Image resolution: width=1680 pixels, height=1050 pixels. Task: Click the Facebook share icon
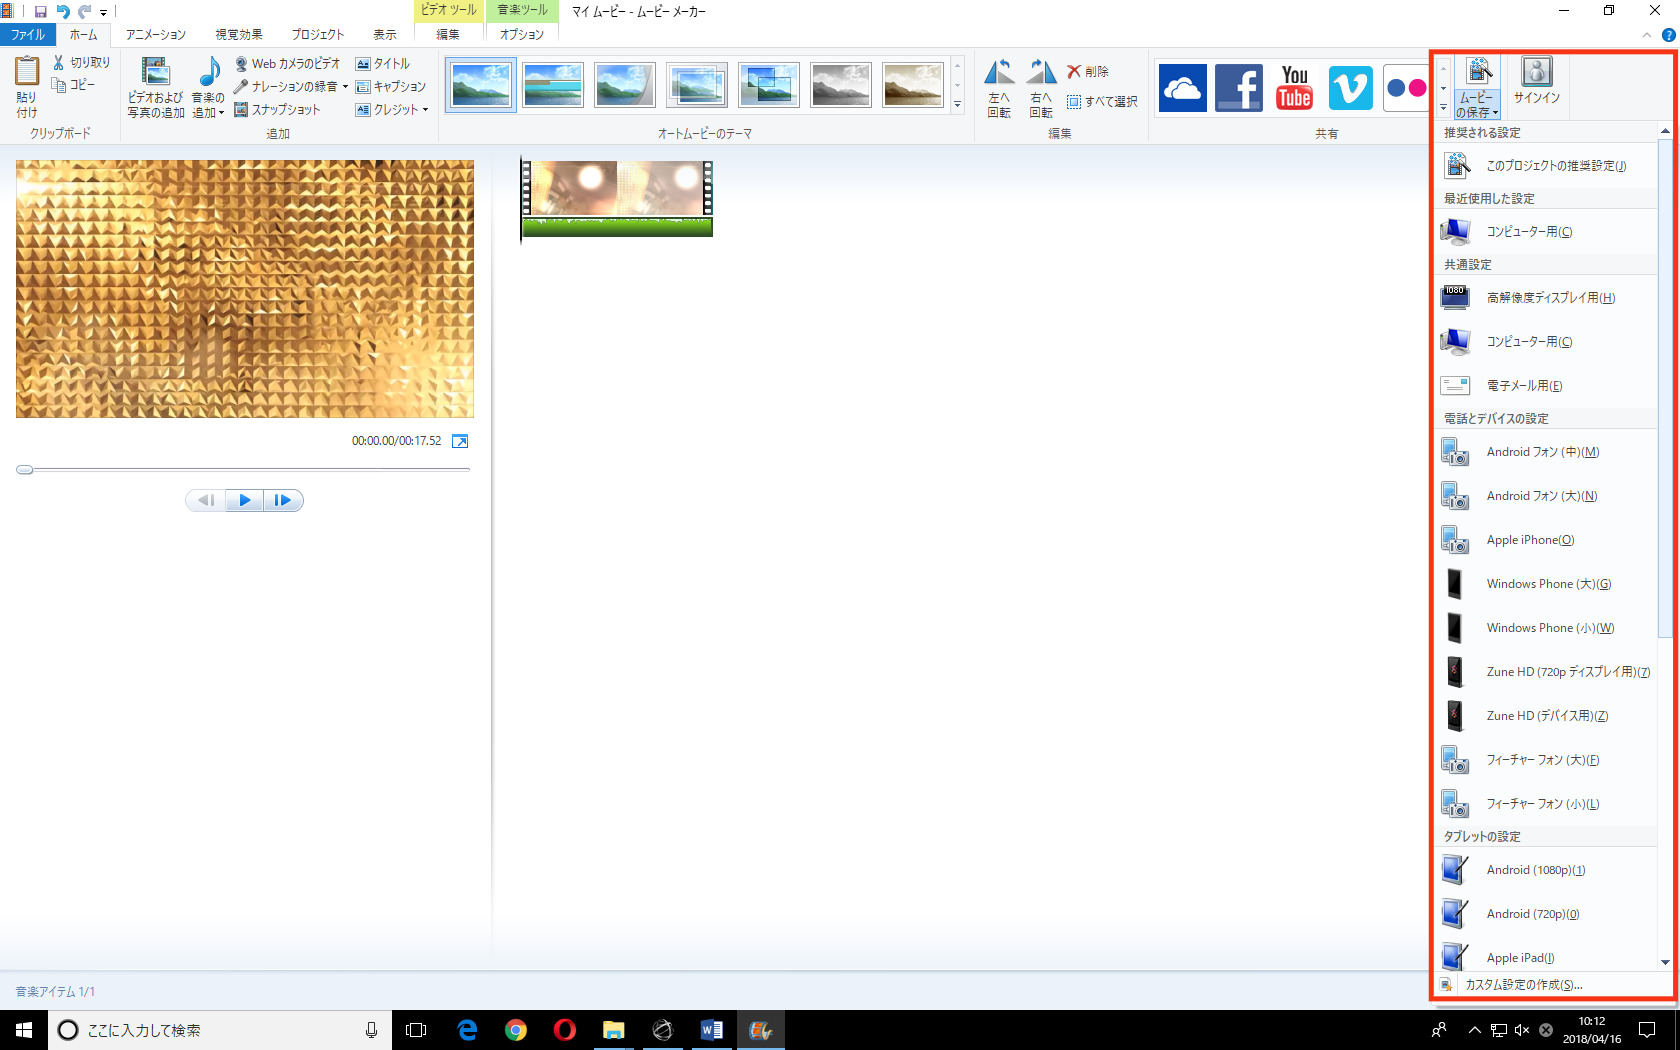point(1238,88)
